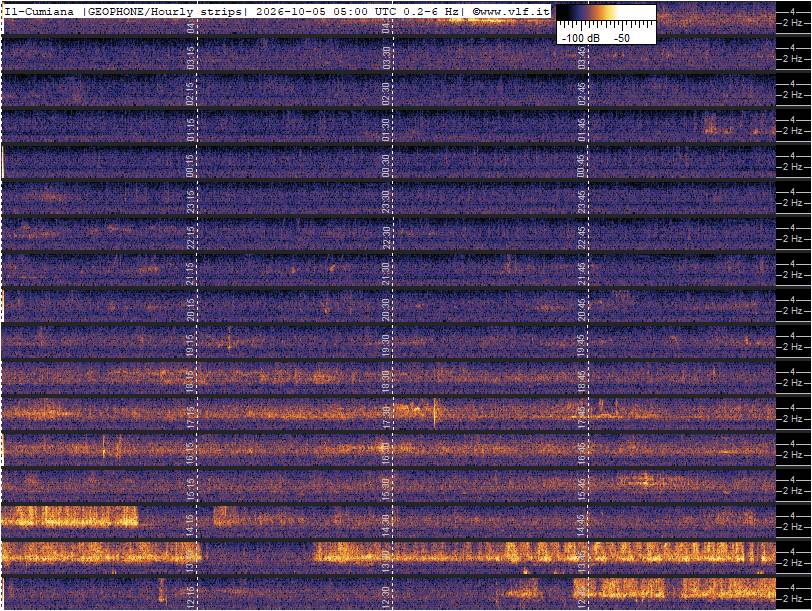Select the 19:30 time marker
This screenshot has width=812, height=611.
(386, 345)
